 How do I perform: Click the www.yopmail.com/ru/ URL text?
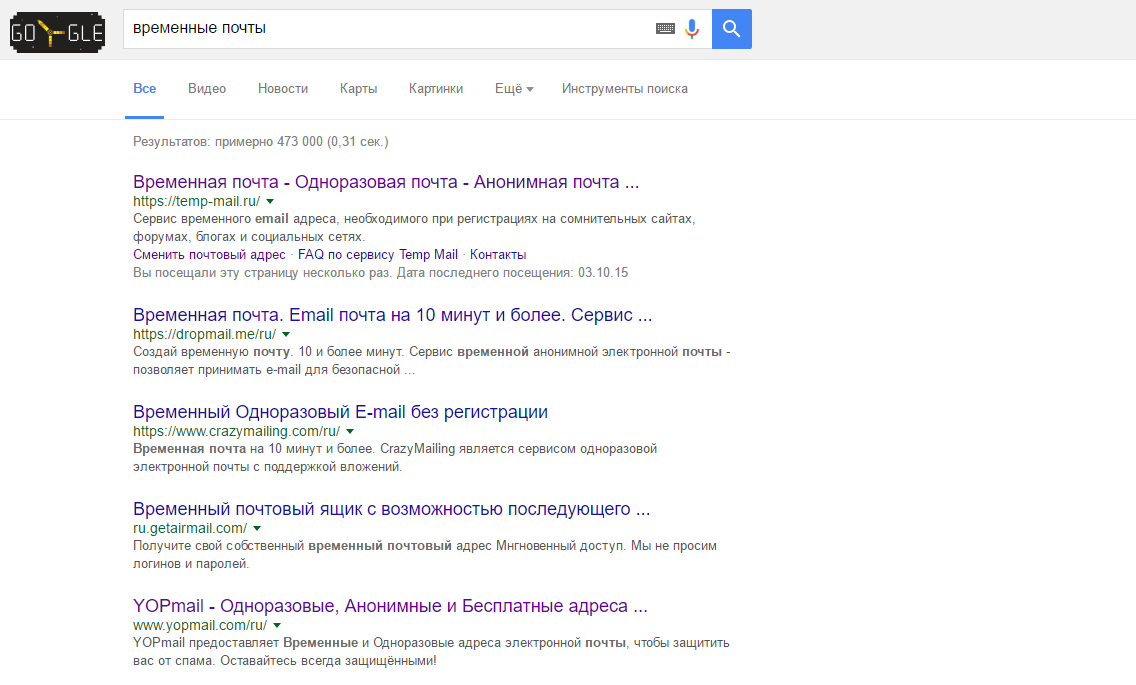click(x=200, y=626)
